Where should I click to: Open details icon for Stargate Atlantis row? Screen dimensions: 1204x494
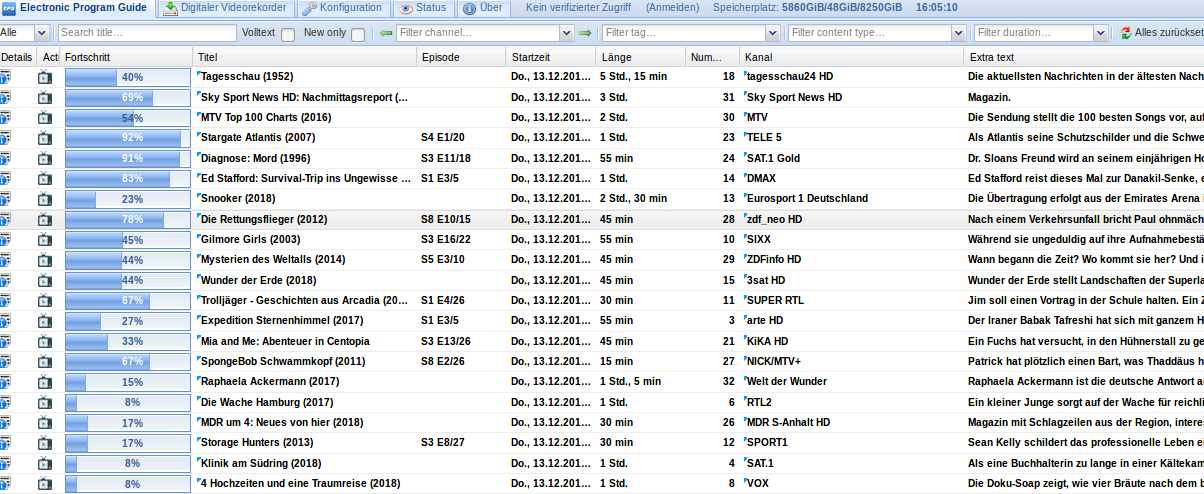point(5,138)
